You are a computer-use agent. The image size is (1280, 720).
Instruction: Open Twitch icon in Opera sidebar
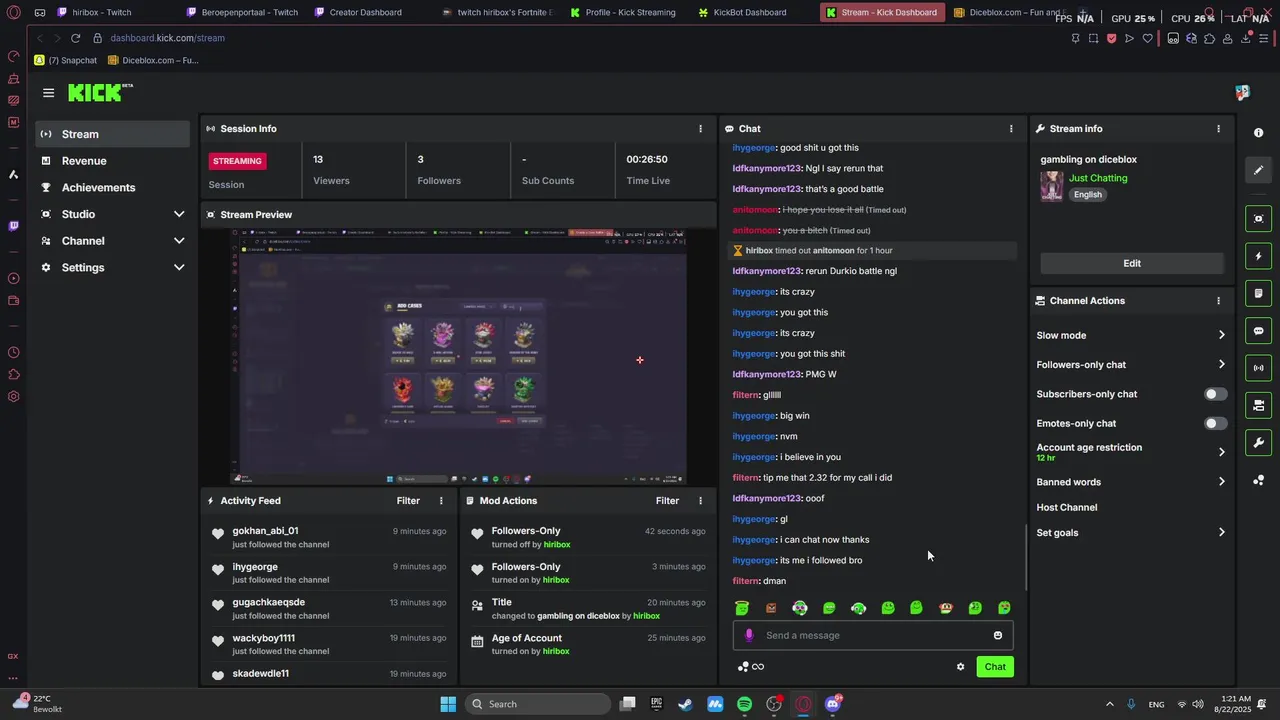tap(13, 226)
